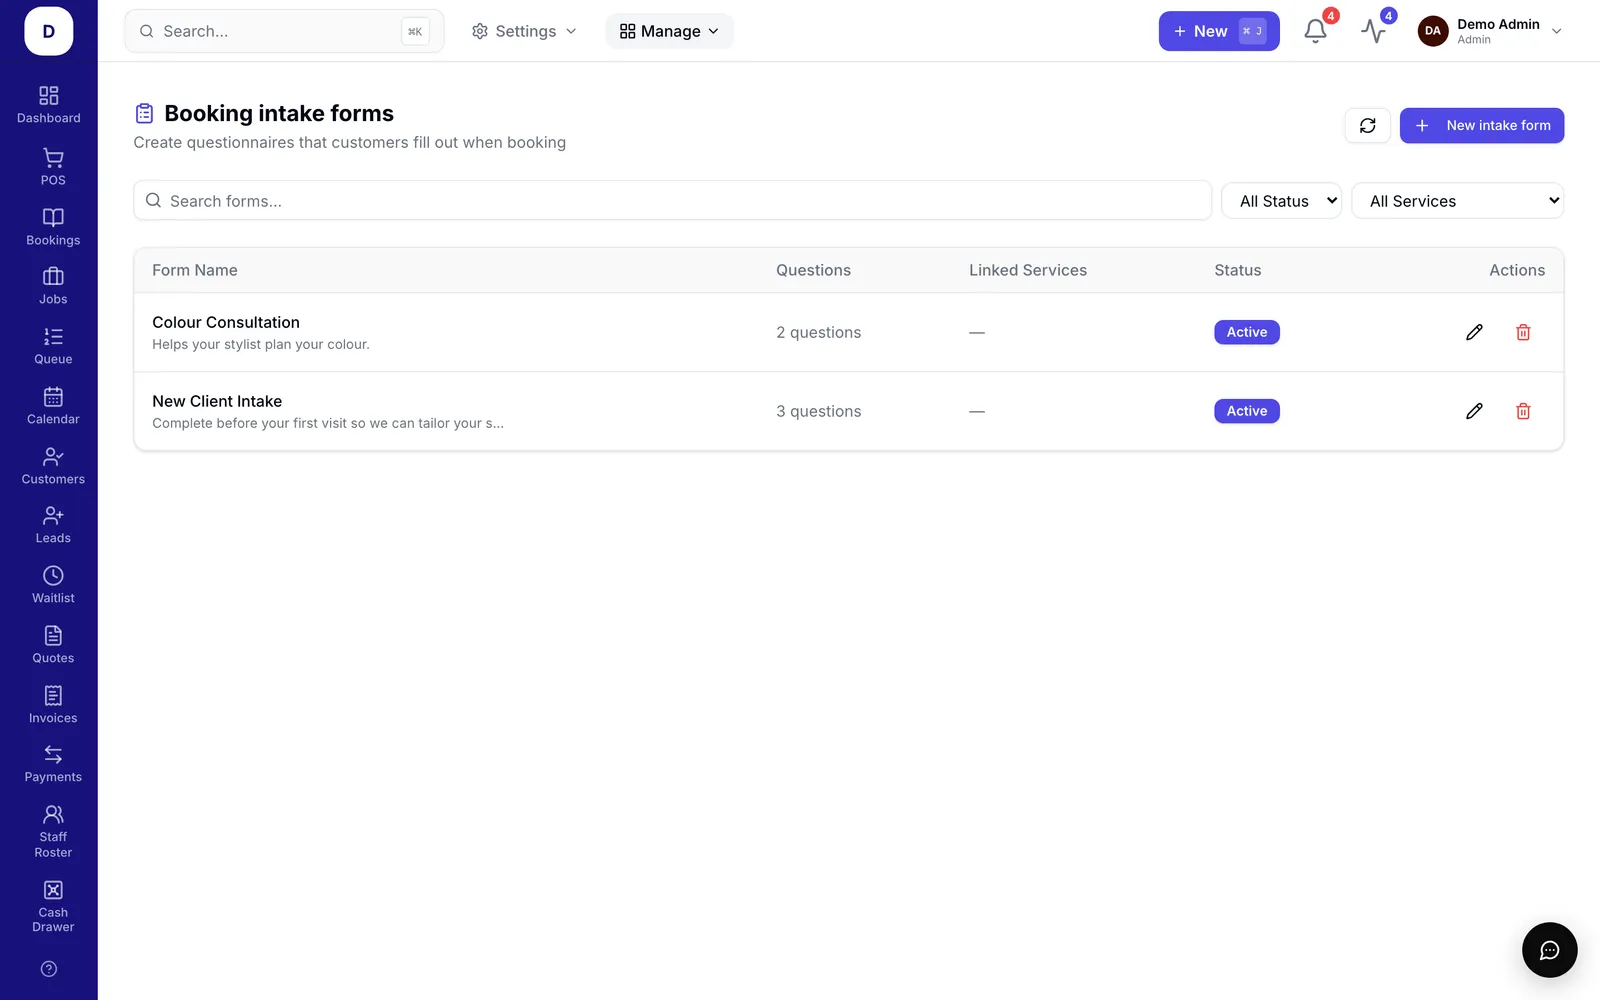Open the Queue list
Screen dimensions: 1600x1000
click(53, 346)
